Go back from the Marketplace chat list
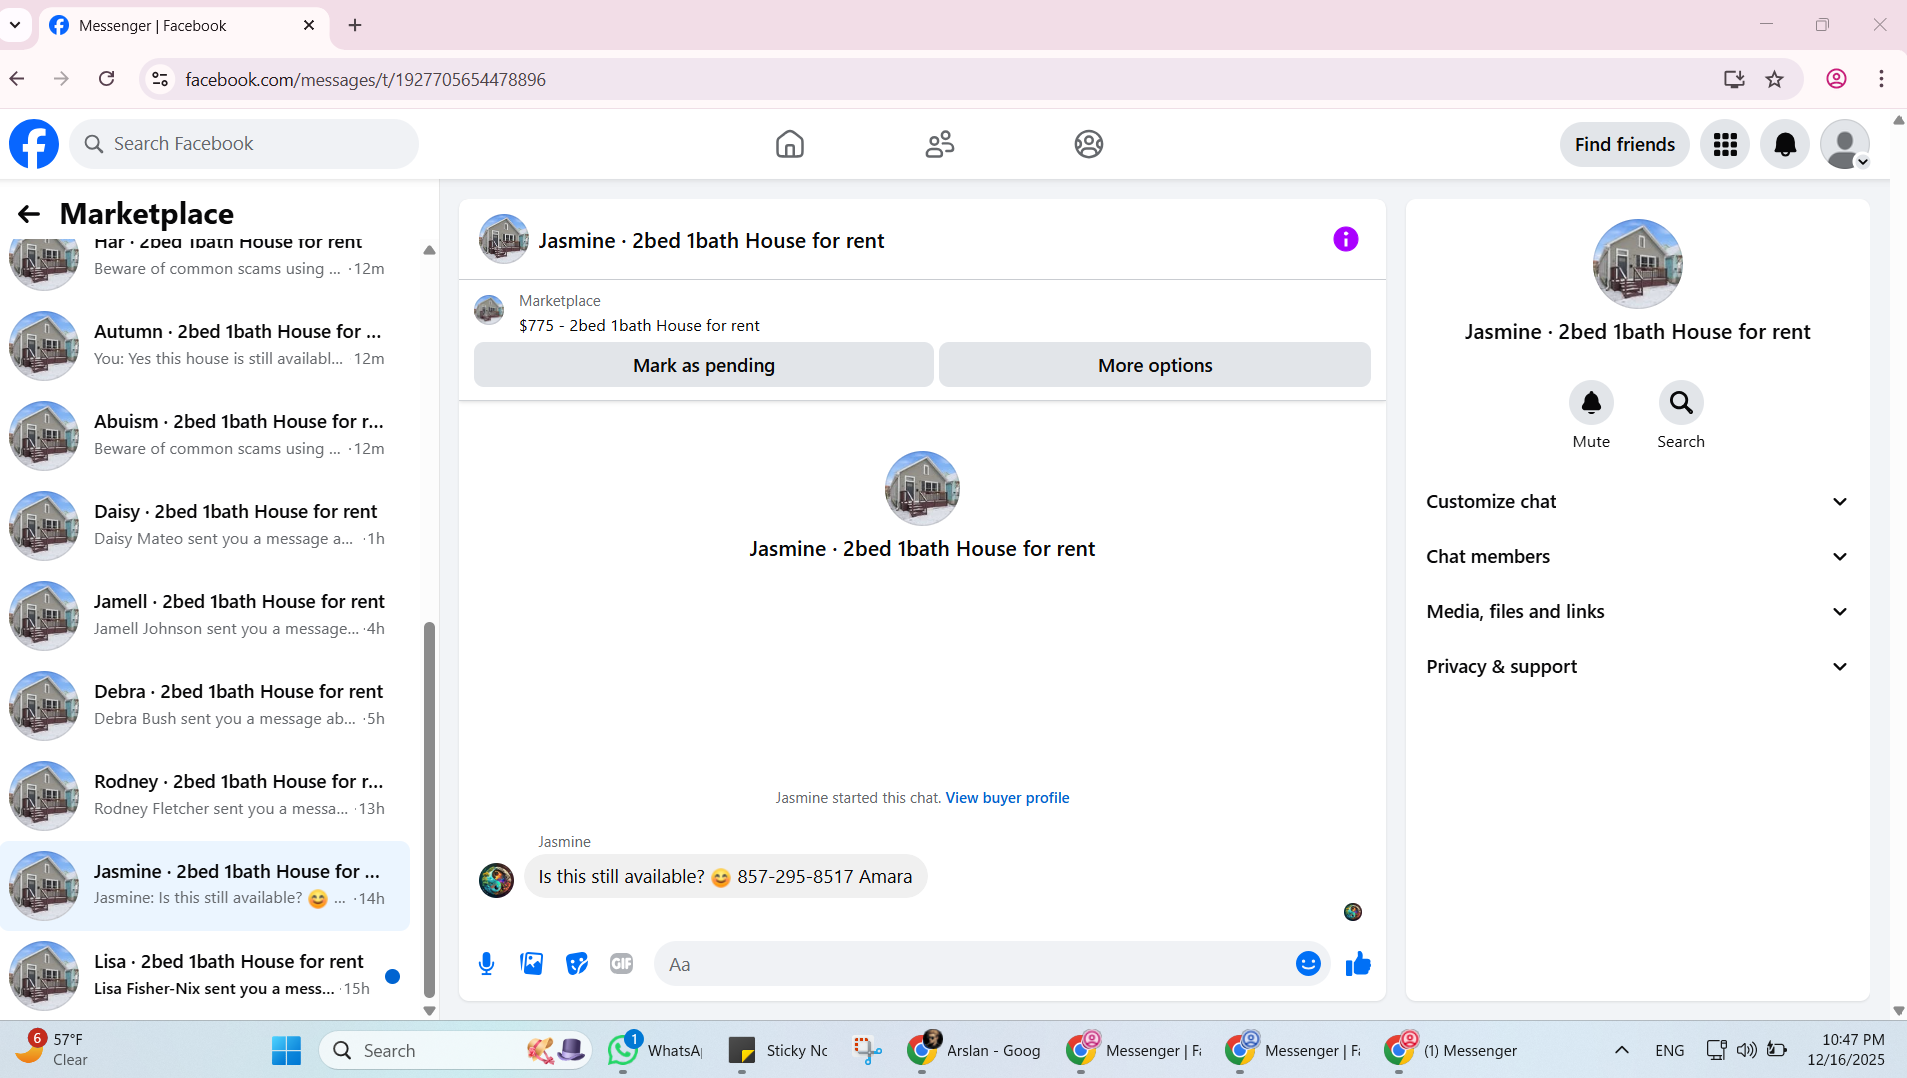The image size is (1907, 1078). (x=29, y=213)
